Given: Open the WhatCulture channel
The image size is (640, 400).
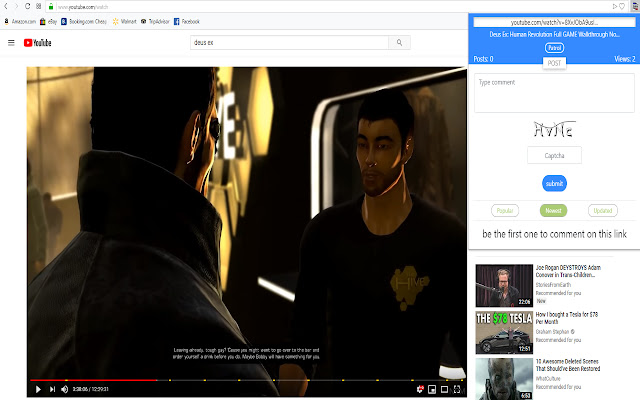Looking at the screenshot, I should (548, 378).
